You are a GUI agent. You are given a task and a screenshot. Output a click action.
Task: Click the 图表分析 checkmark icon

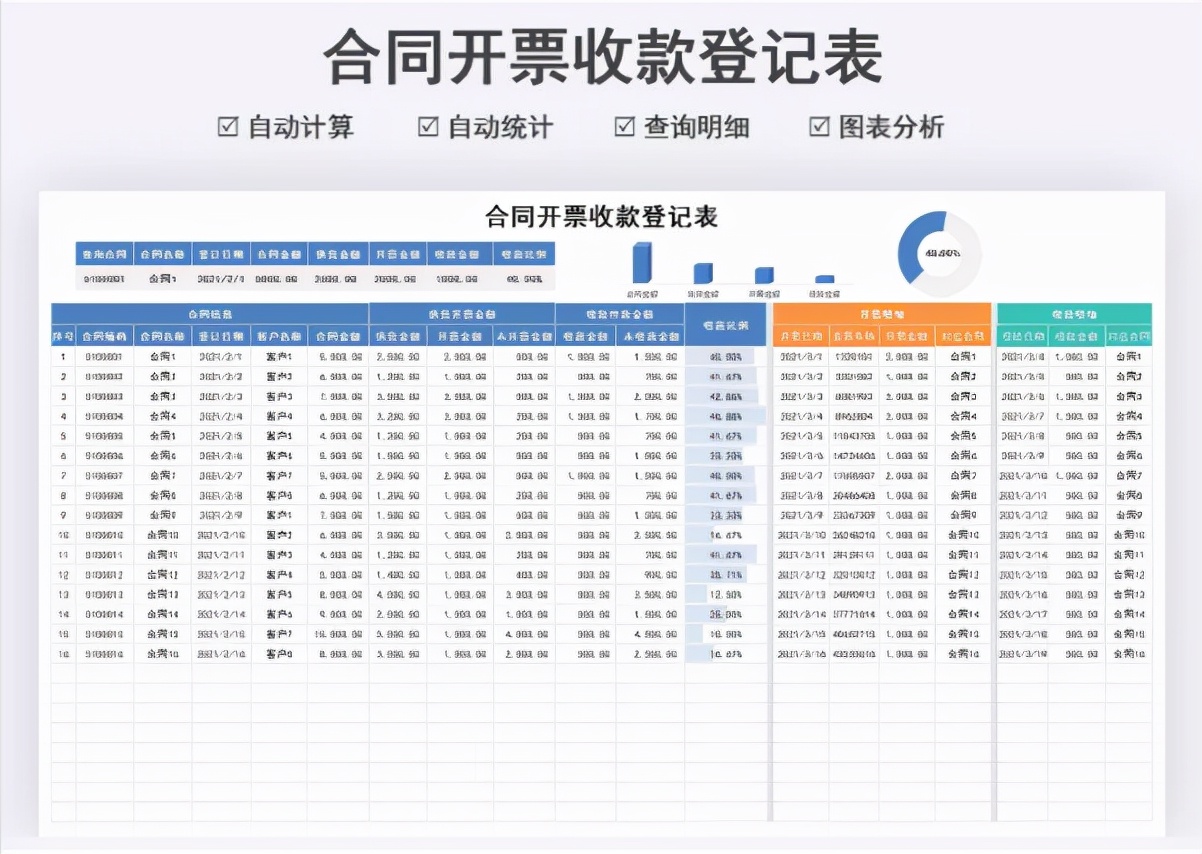click(x=820, y=127)
